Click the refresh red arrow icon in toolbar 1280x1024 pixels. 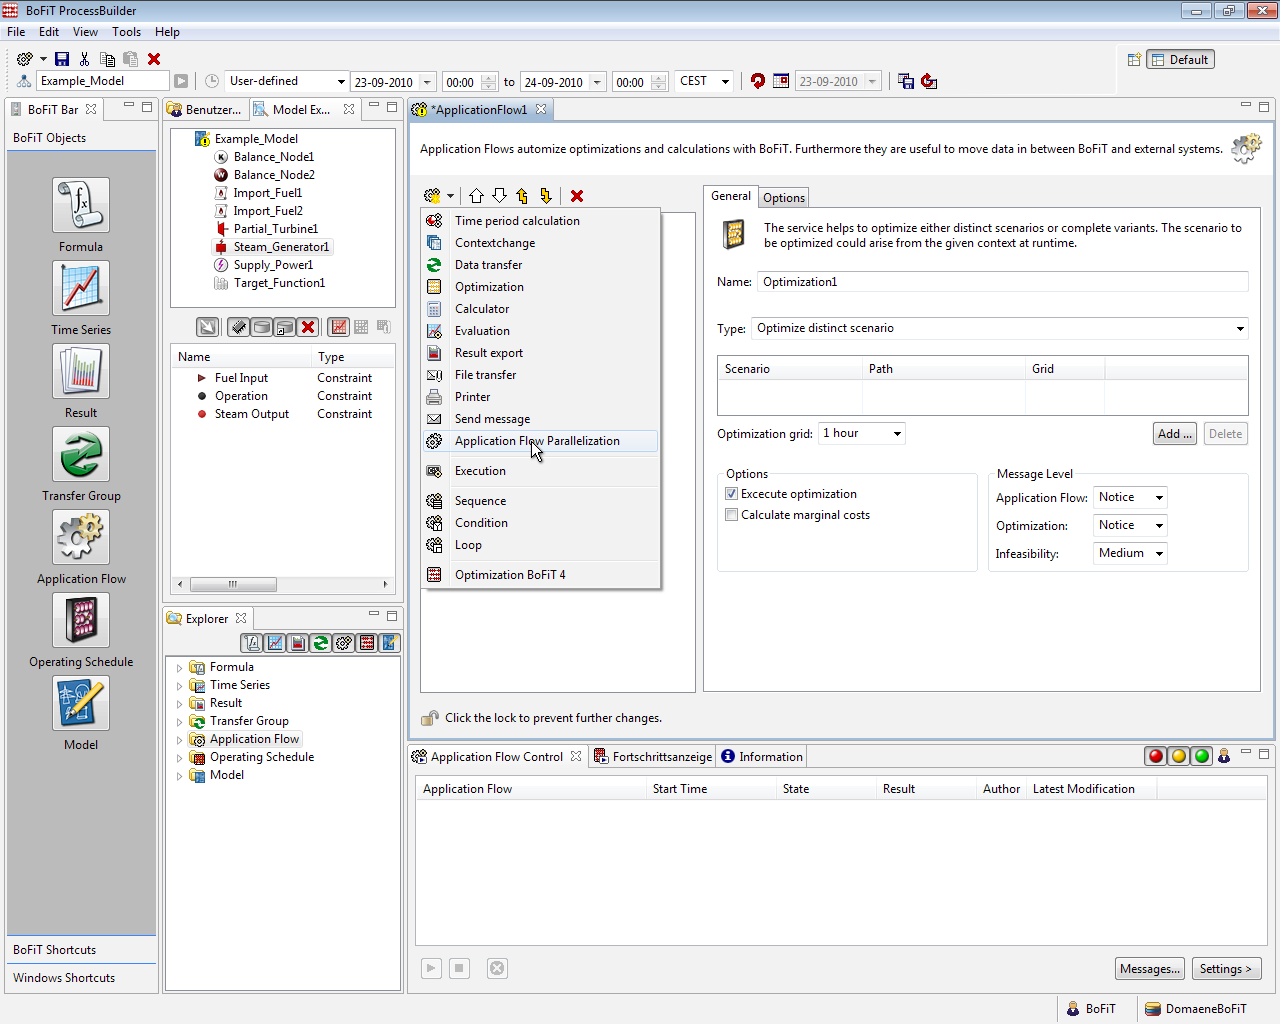[x=757, y=81]
